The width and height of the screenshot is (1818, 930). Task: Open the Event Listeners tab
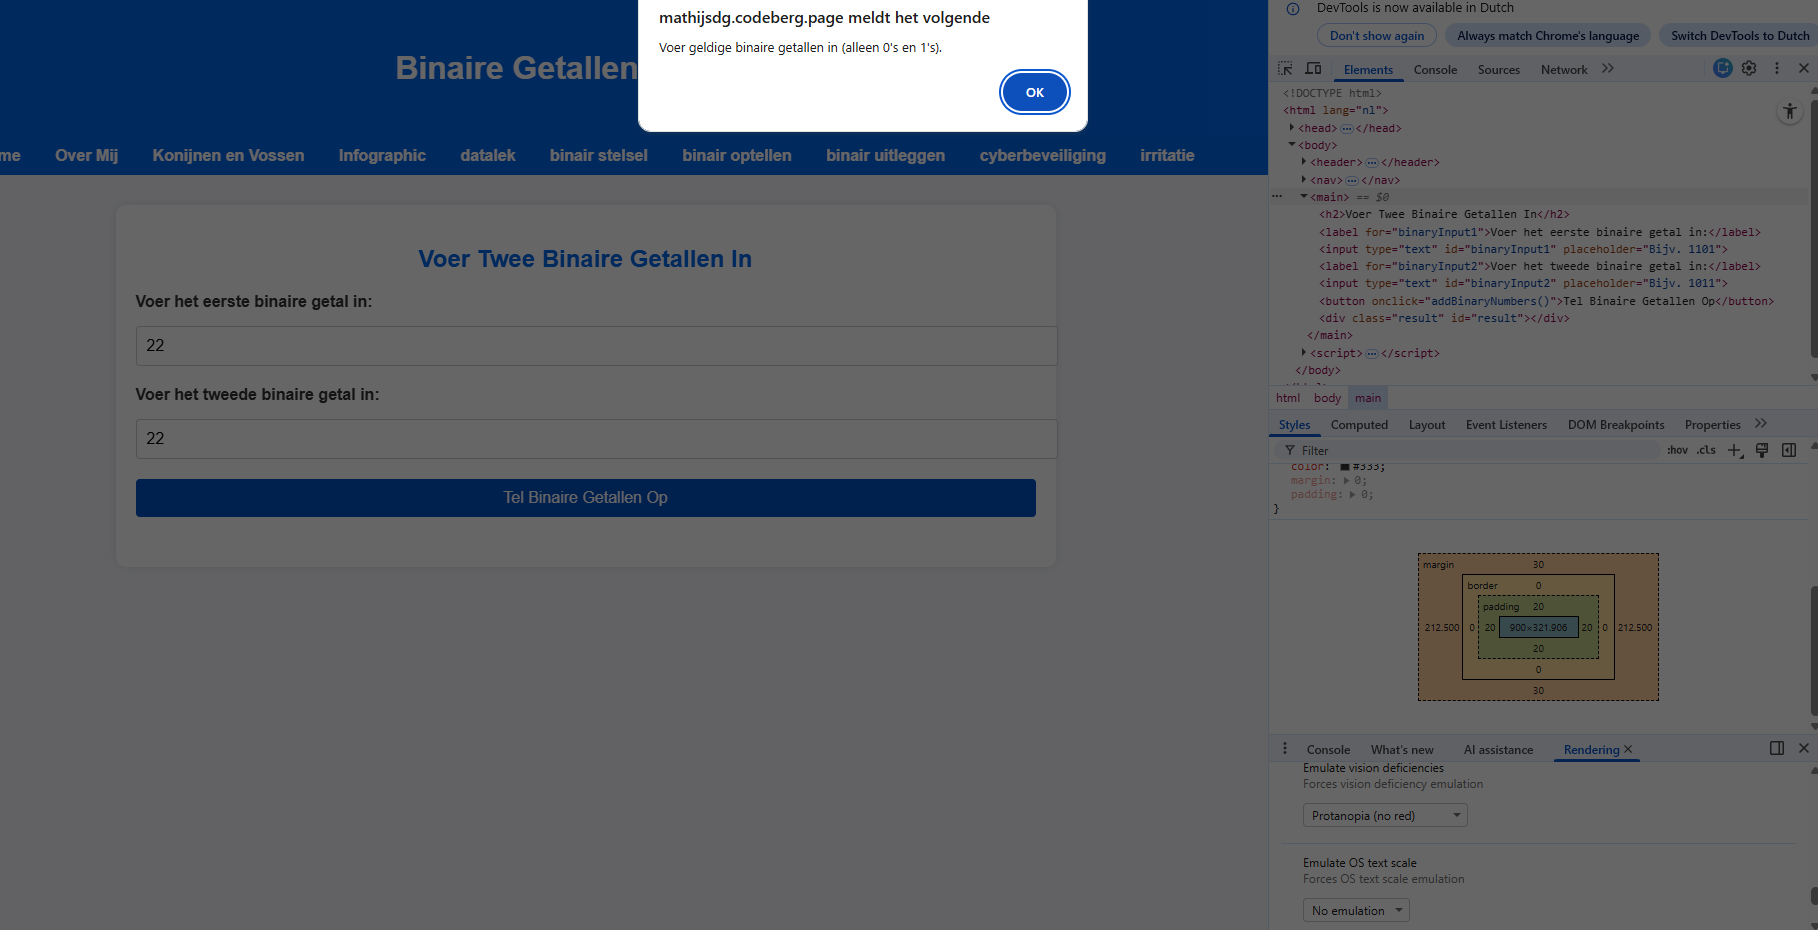pyautogui.click(x=1506, y=425)
